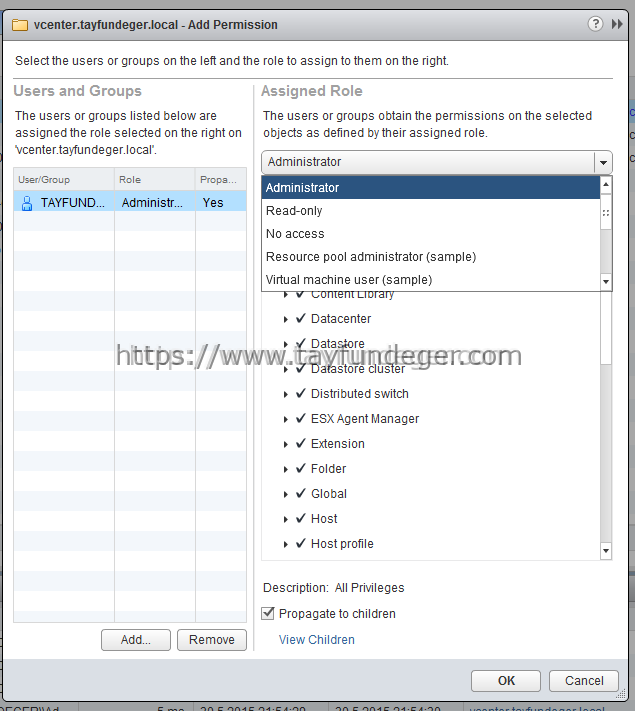Image resolution: width=635 pixels, height=711 pixels.
Task: Click the Add... button
Action: [x=136, y=640]
